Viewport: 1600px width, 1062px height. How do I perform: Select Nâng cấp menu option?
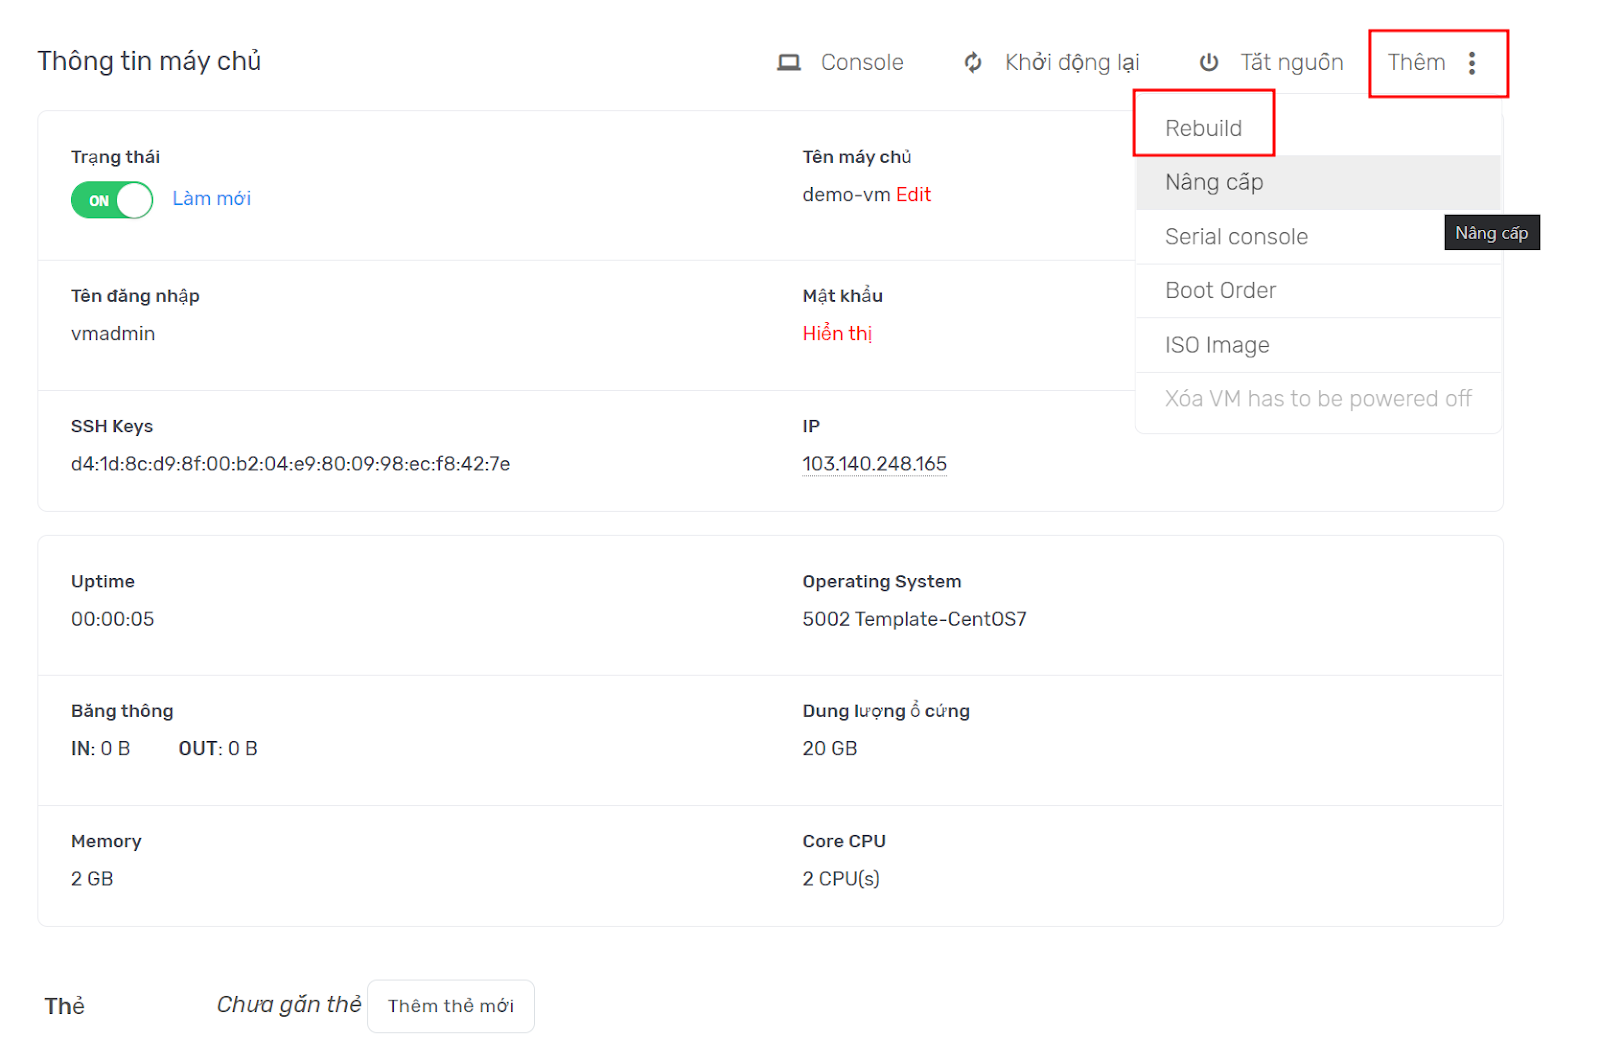pos(1214,182)
